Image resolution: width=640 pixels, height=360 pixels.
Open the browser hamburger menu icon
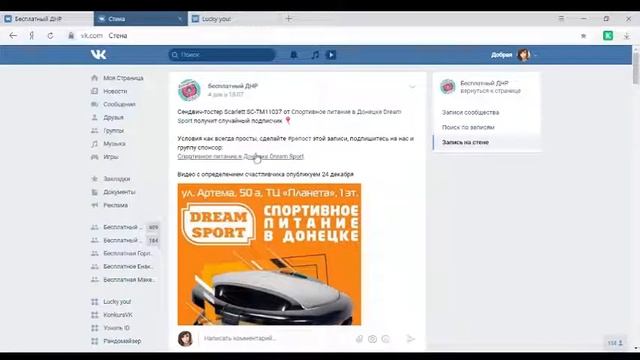[561, 19]
